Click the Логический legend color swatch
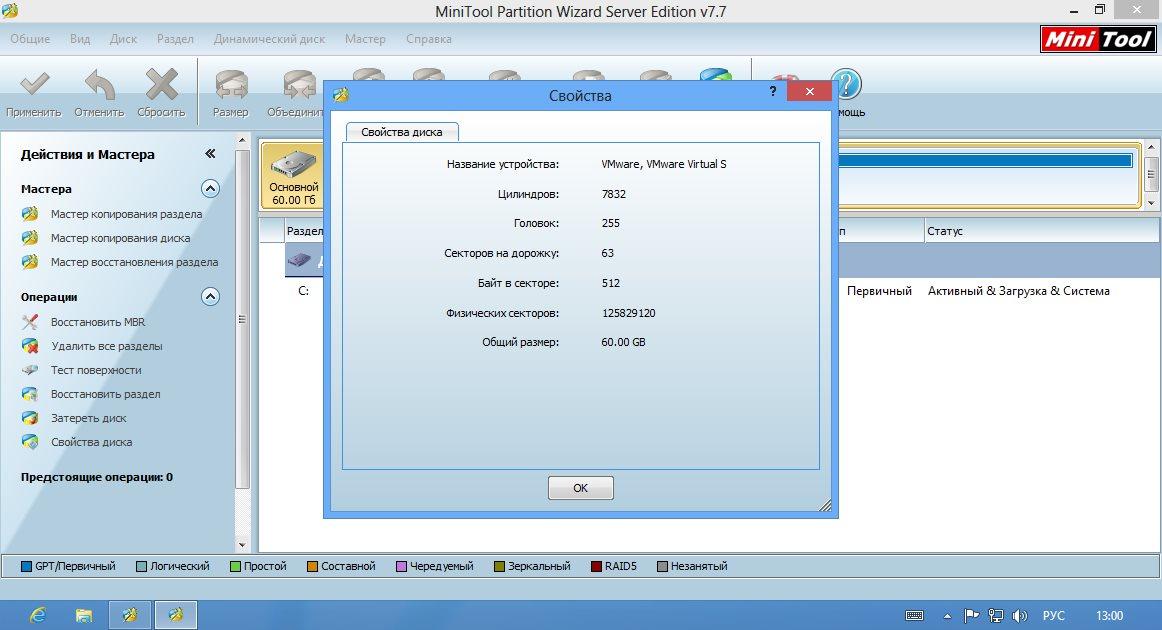The image size is (1162, 630). coord(142,566)
